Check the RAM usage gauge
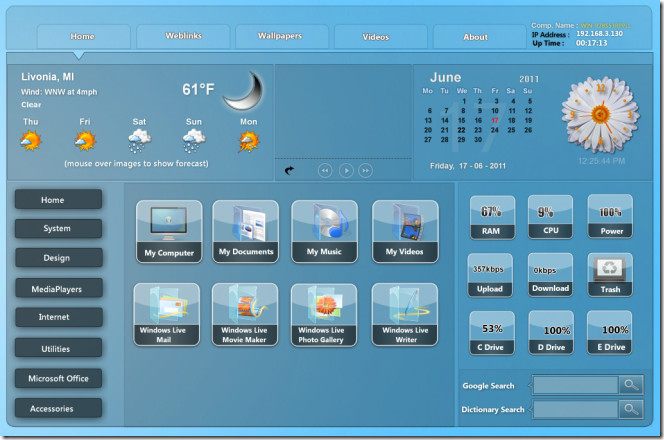The height and width of the screenshot is (440, 664). 491,217
